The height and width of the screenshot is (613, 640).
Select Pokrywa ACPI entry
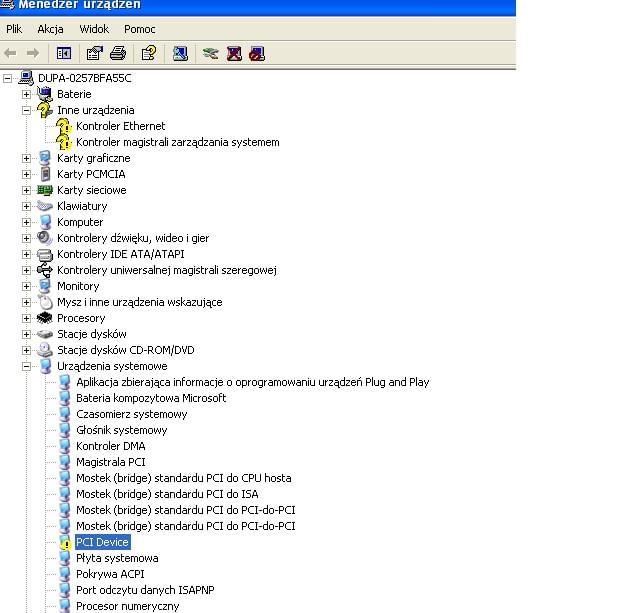(x=110, y=574)
